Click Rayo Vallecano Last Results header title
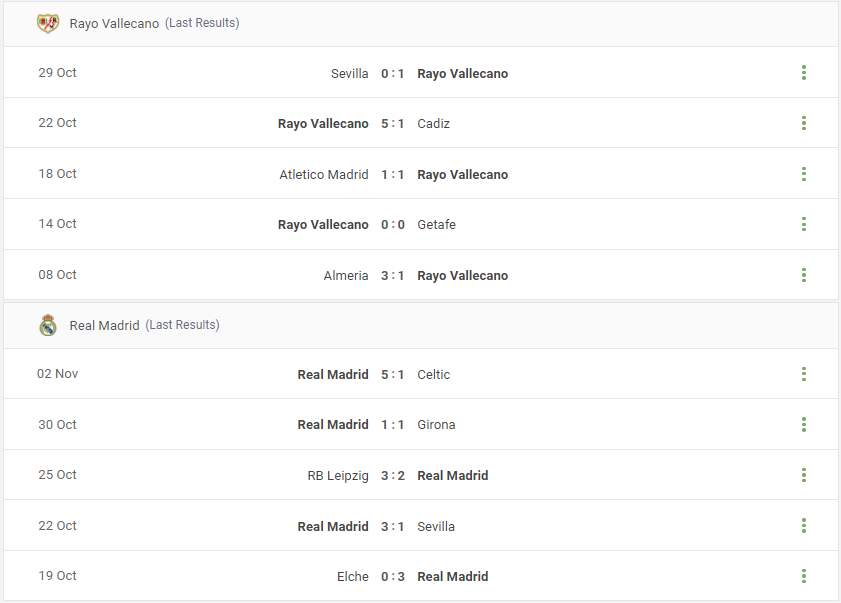This screenshot has height=603, width=841. click(x=154, y=23)
